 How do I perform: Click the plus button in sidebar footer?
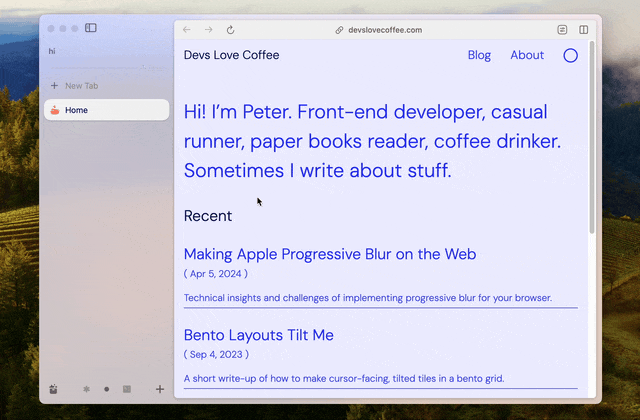159,389
